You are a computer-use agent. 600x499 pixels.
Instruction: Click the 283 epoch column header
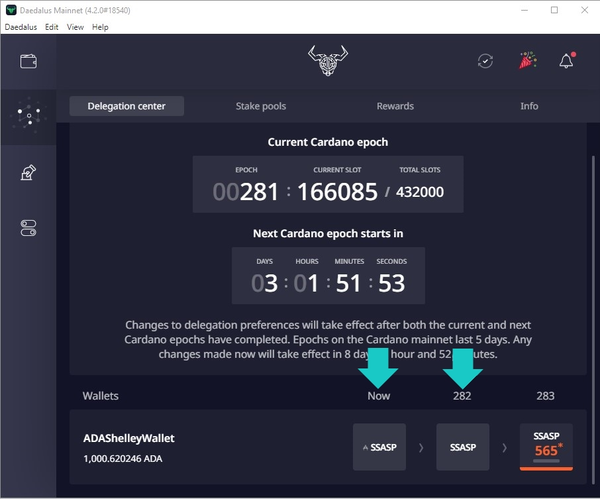545,396
